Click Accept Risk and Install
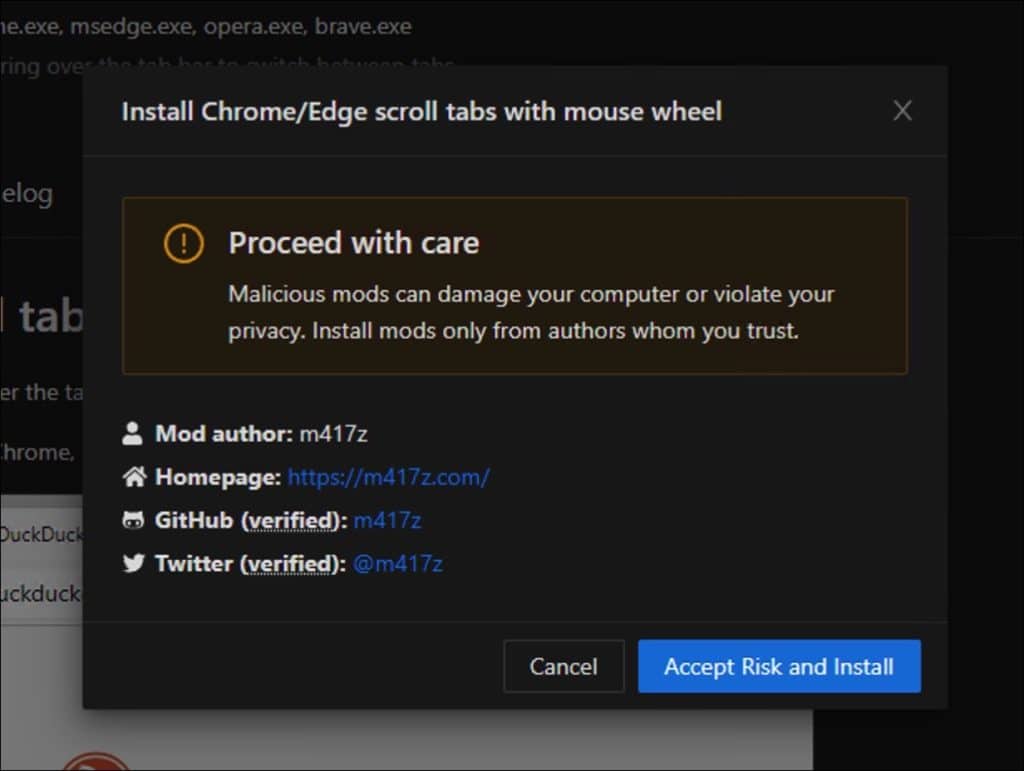The height and width of the screenshot is (771, 1024). point(779,666)
